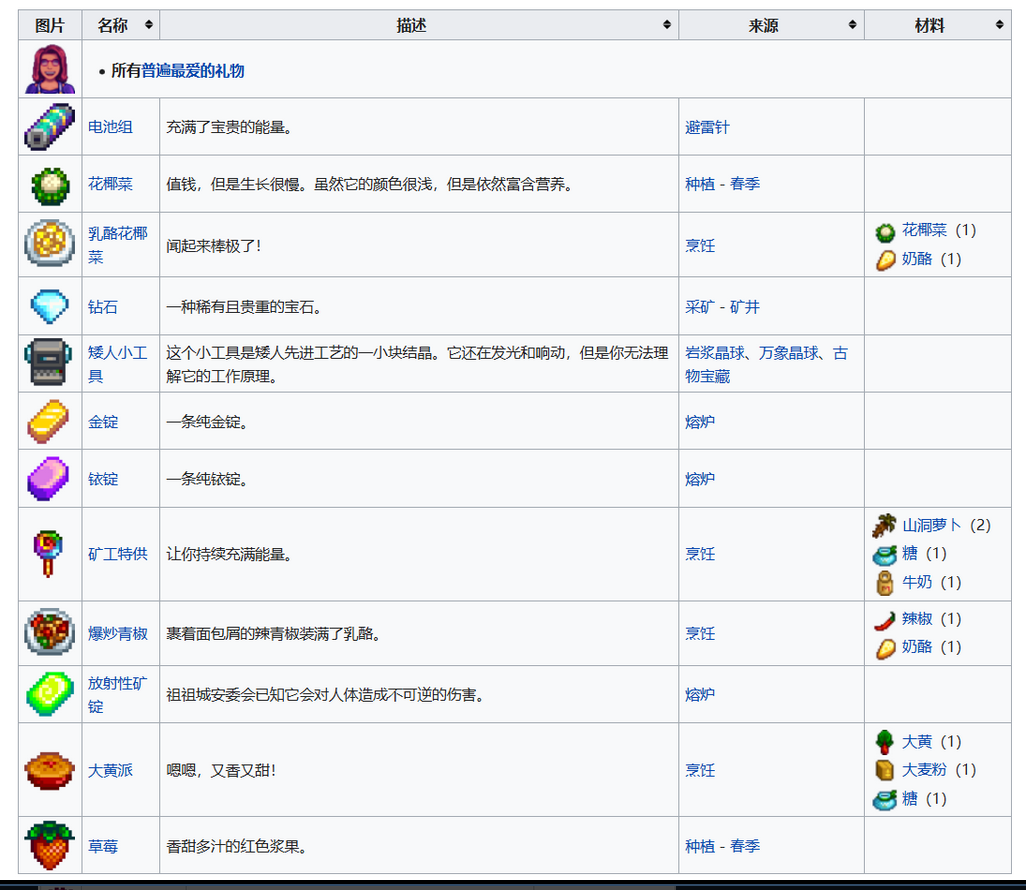Open 大黄 material link
The image size is (1026, 890).
click(x=917, y=742)
